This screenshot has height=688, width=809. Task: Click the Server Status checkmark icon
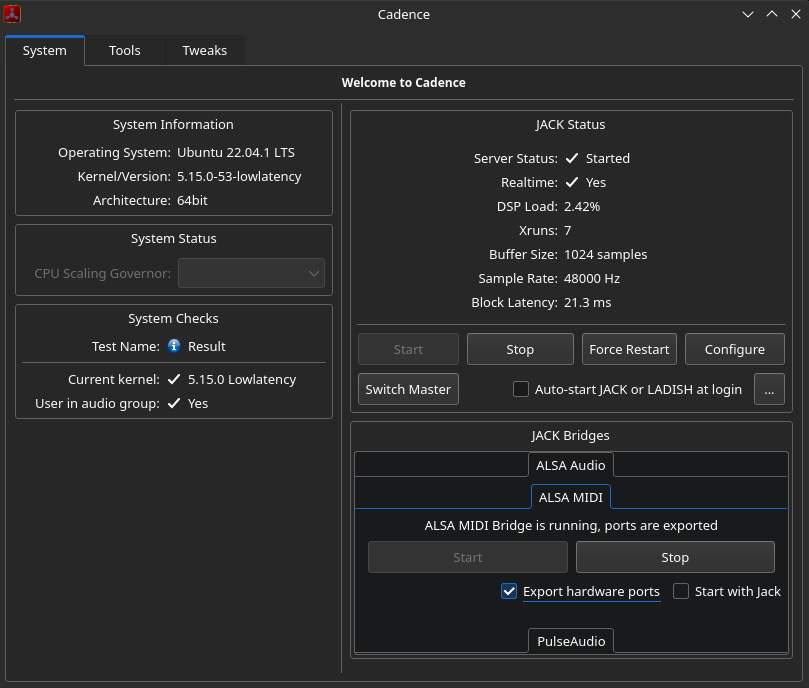(572, 158)
